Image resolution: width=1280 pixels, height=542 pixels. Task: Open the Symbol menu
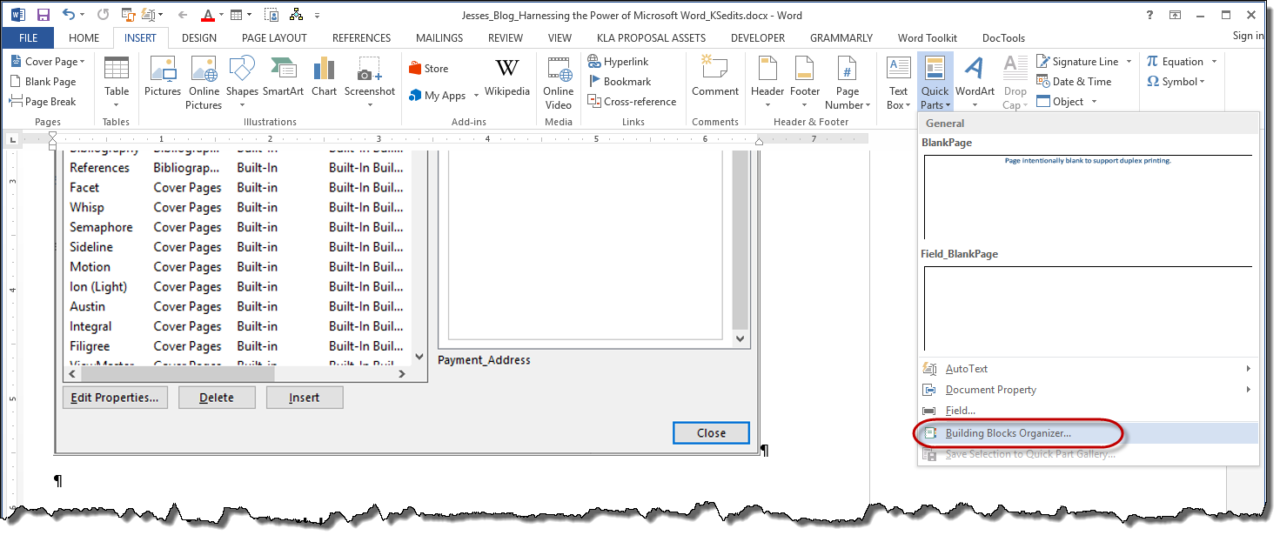click(1176, 81)
